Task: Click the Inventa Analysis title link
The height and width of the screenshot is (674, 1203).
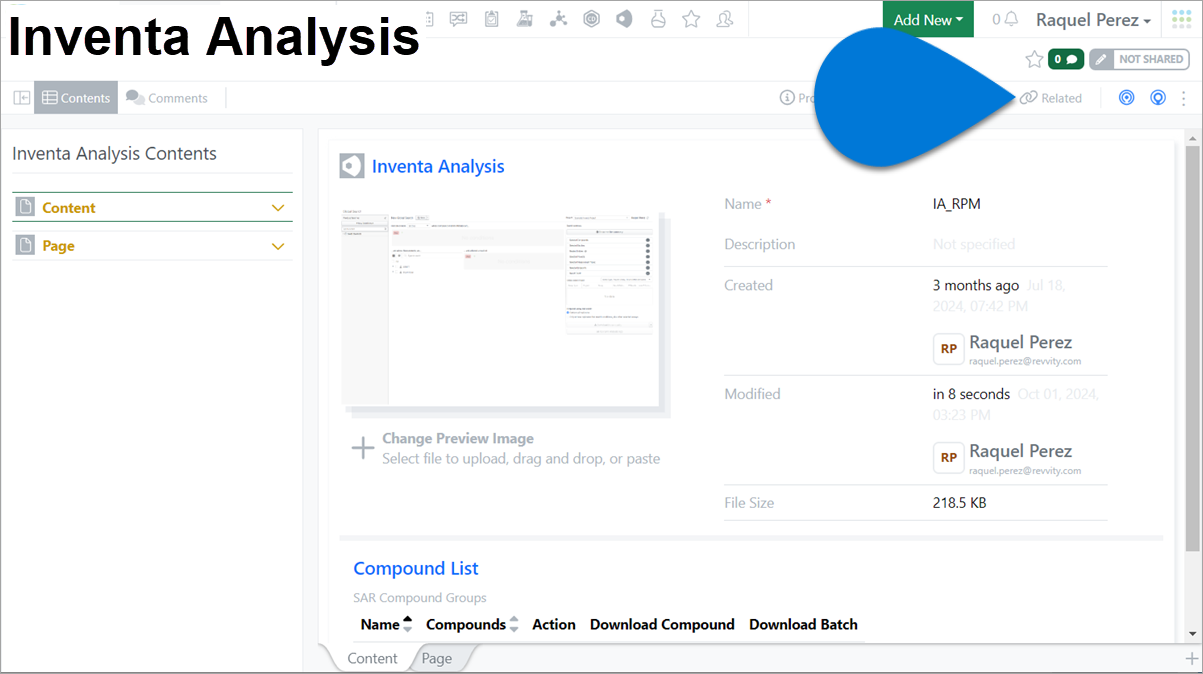Action: pos(438,166)
